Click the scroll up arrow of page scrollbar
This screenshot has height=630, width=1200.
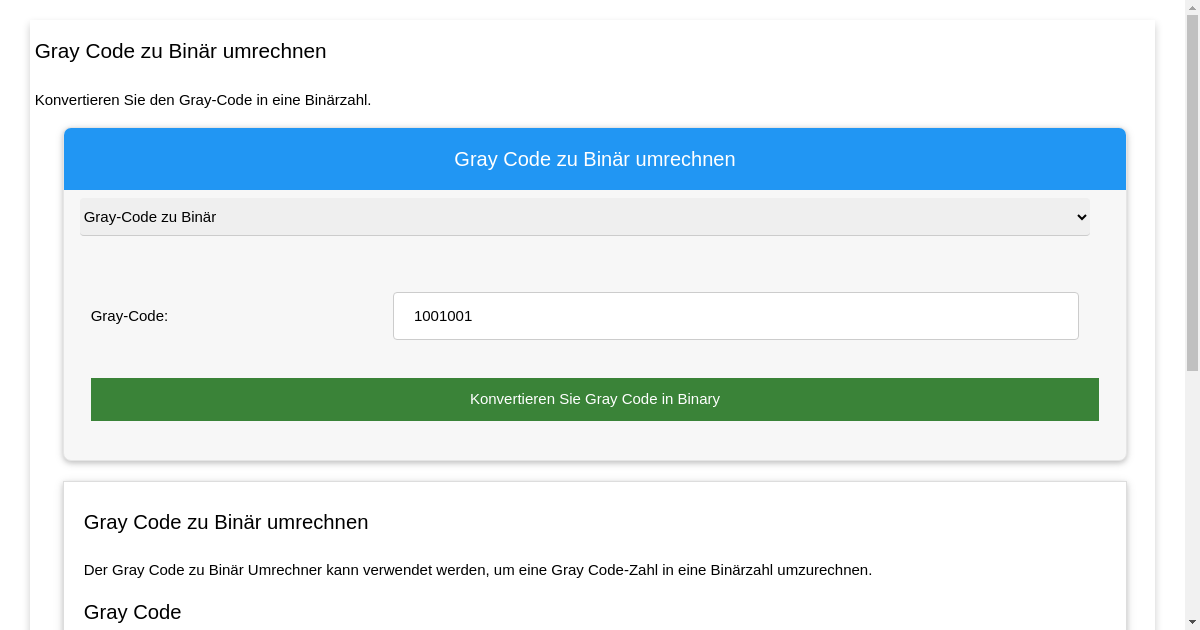pyautogui.click(x=1192, y=7)
